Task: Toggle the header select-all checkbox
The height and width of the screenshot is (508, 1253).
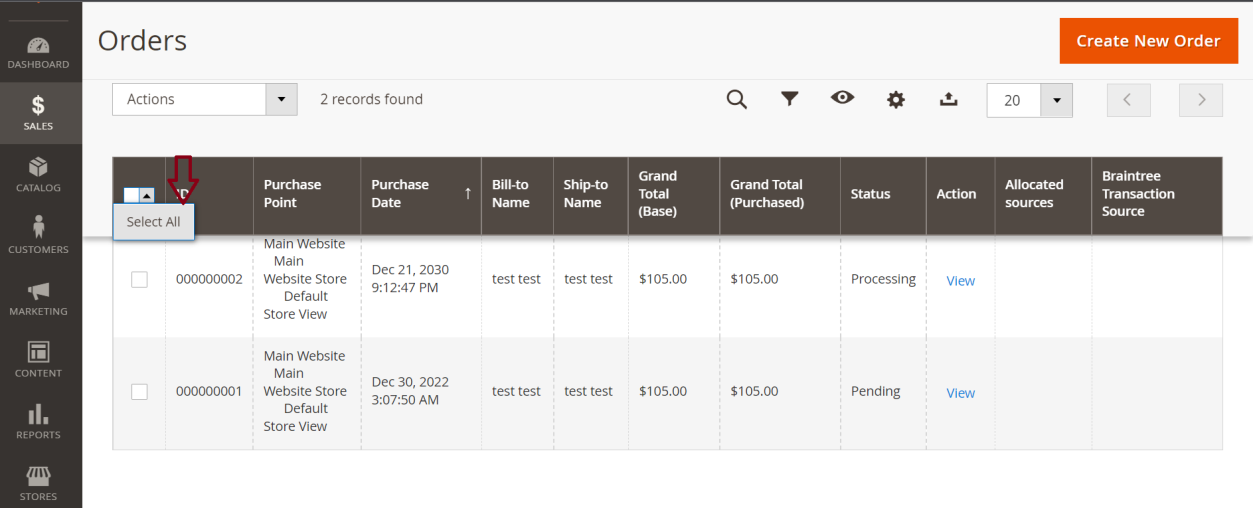Action: coord(131,195)
